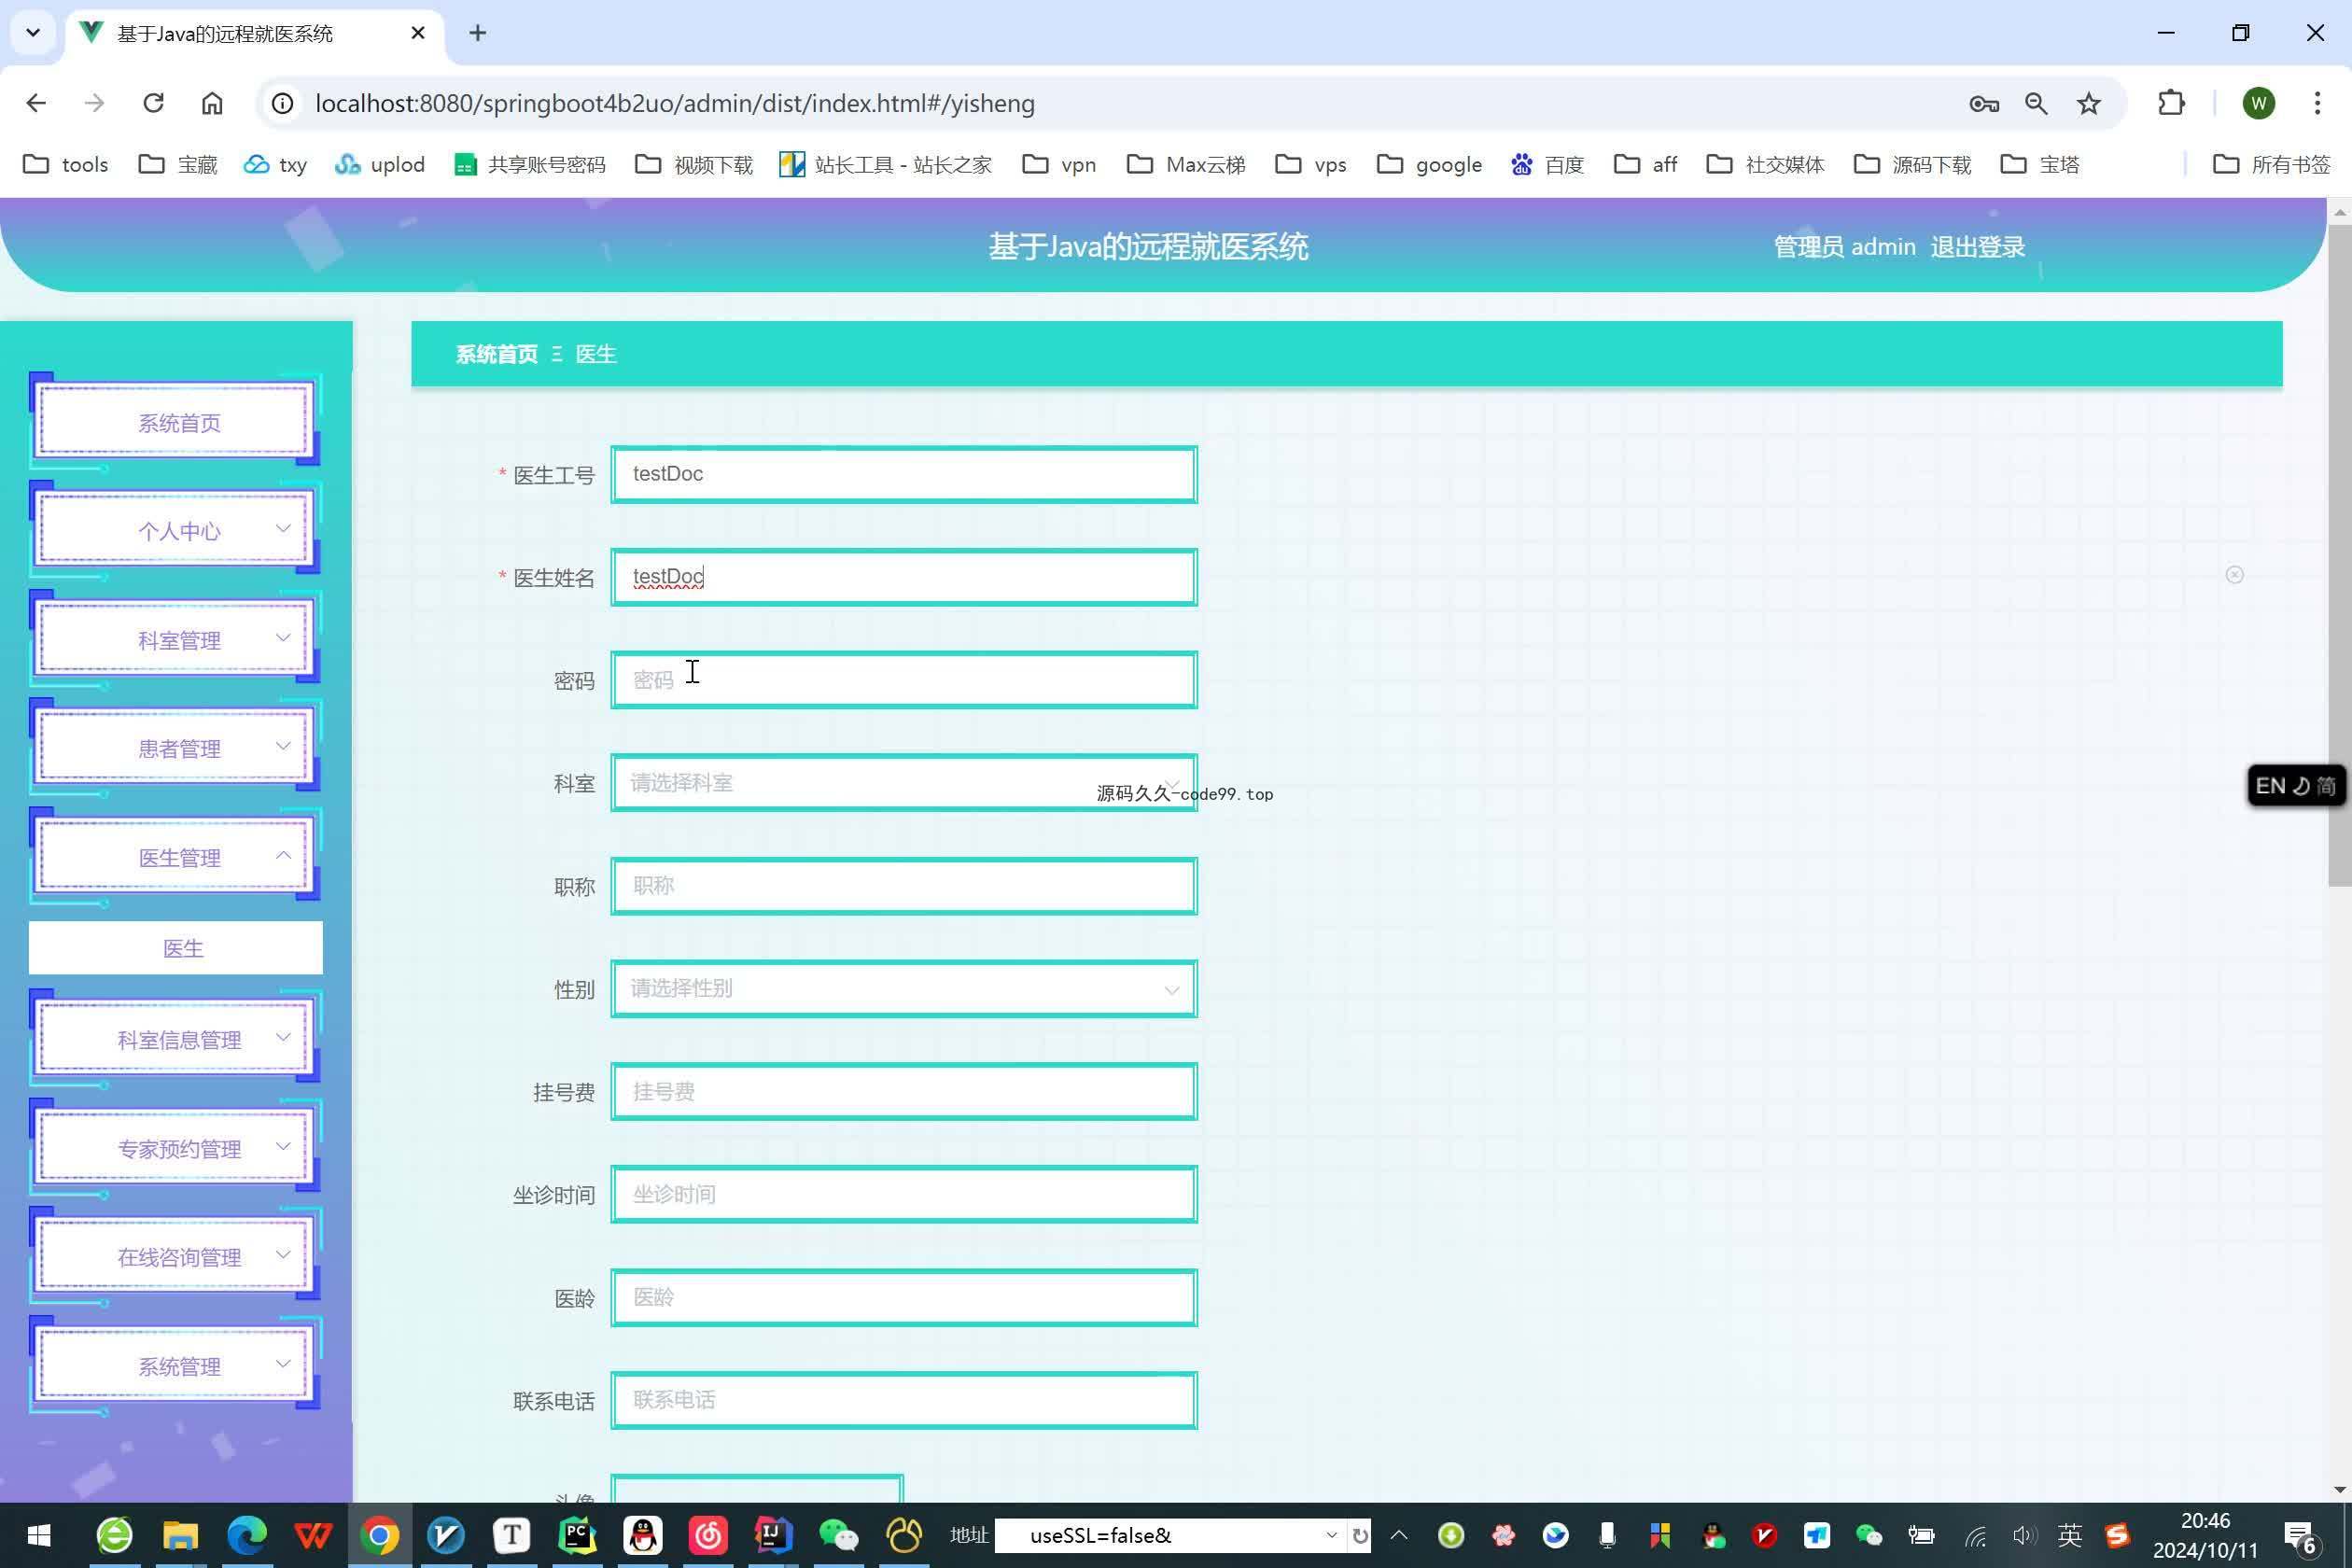Expand the 科室管理 sidebar menu
This screenshot has width=2352, height=1568.
coord(175,640)
